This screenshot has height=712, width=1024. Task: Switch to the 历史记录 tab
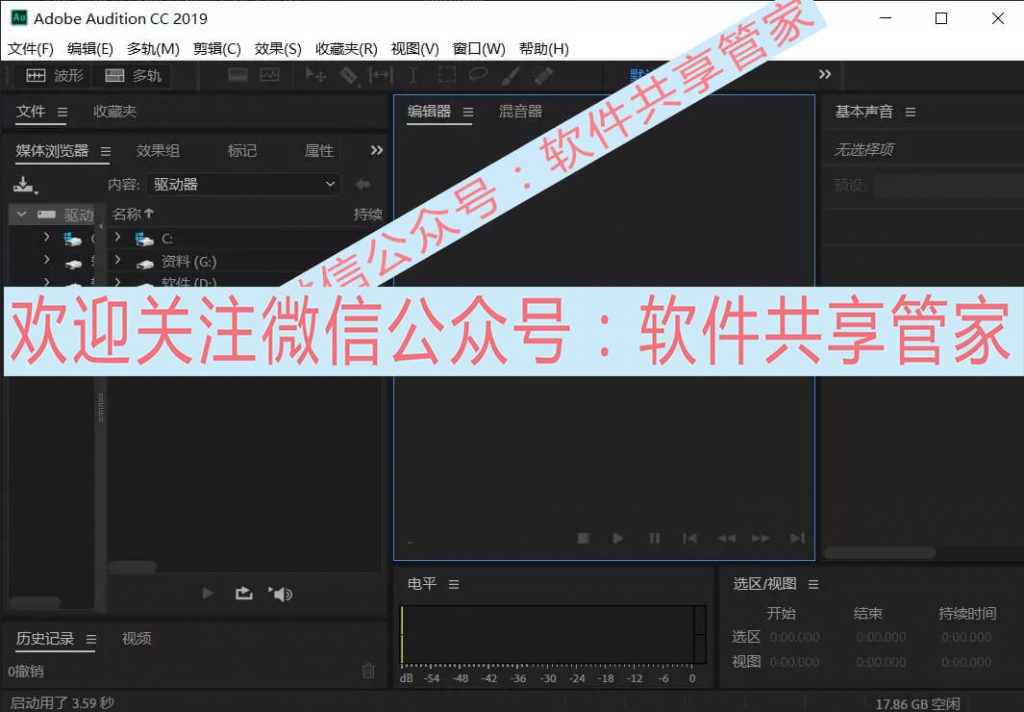[x=45, y=638]
